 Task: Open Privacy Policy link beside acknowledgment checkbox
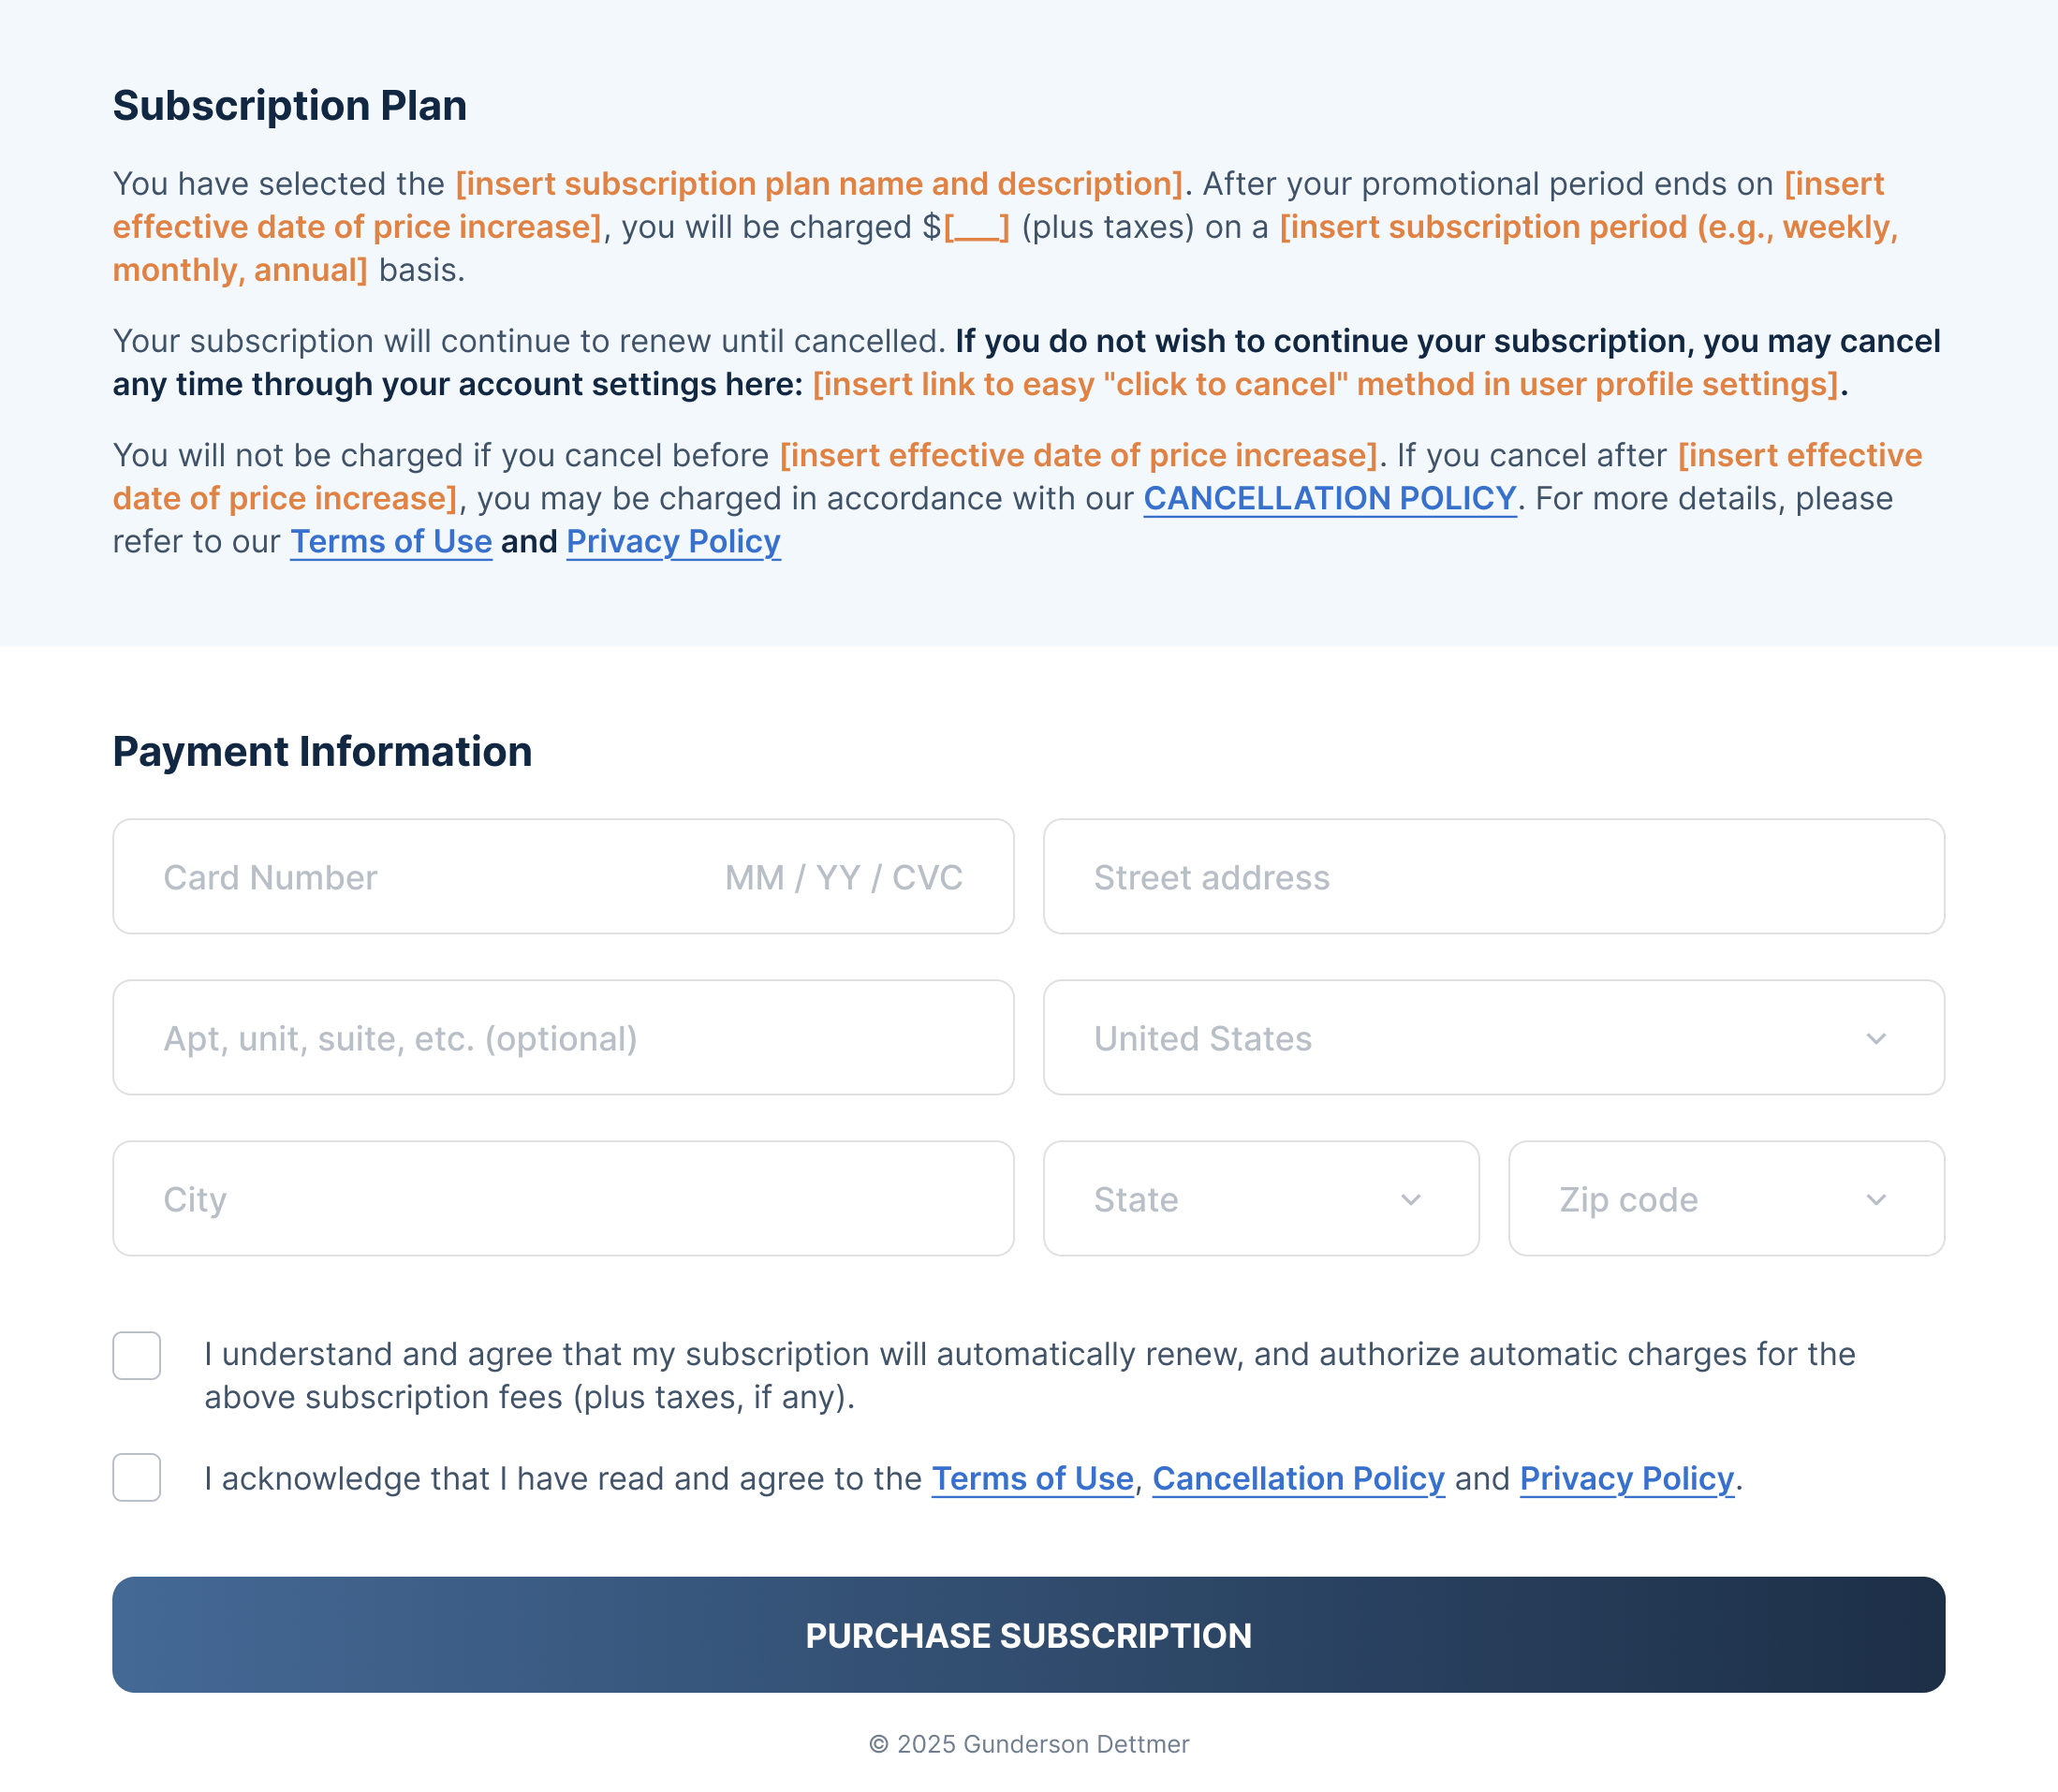tap(1626, 1478)
